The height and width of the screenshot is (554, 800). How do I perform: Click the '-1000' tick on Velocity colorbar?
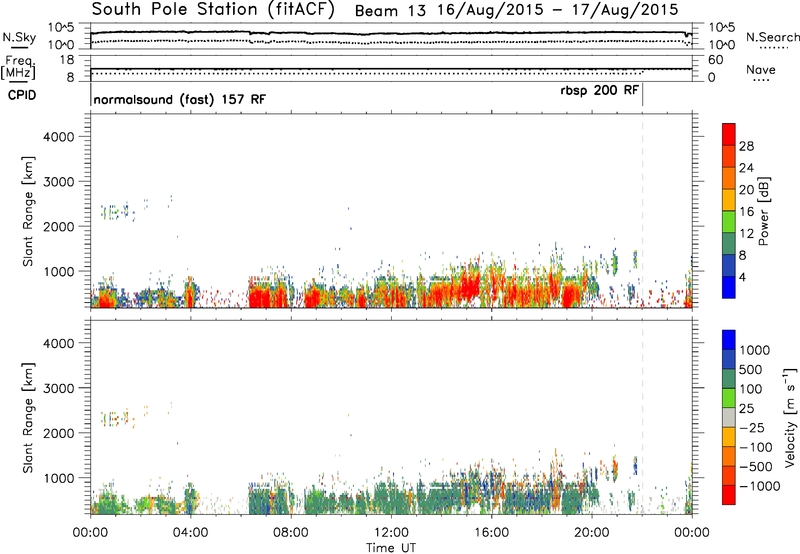coord(760,486)
